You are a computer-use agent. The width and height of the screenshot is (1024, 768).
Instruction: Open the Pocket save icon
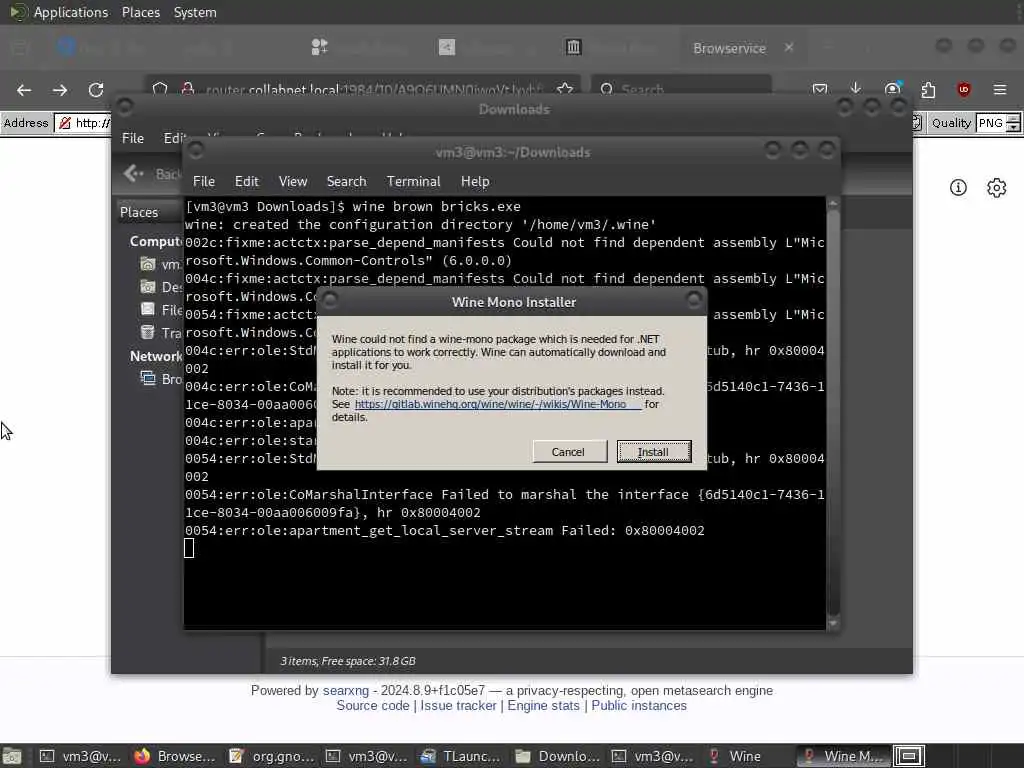(x=820, y=89)
